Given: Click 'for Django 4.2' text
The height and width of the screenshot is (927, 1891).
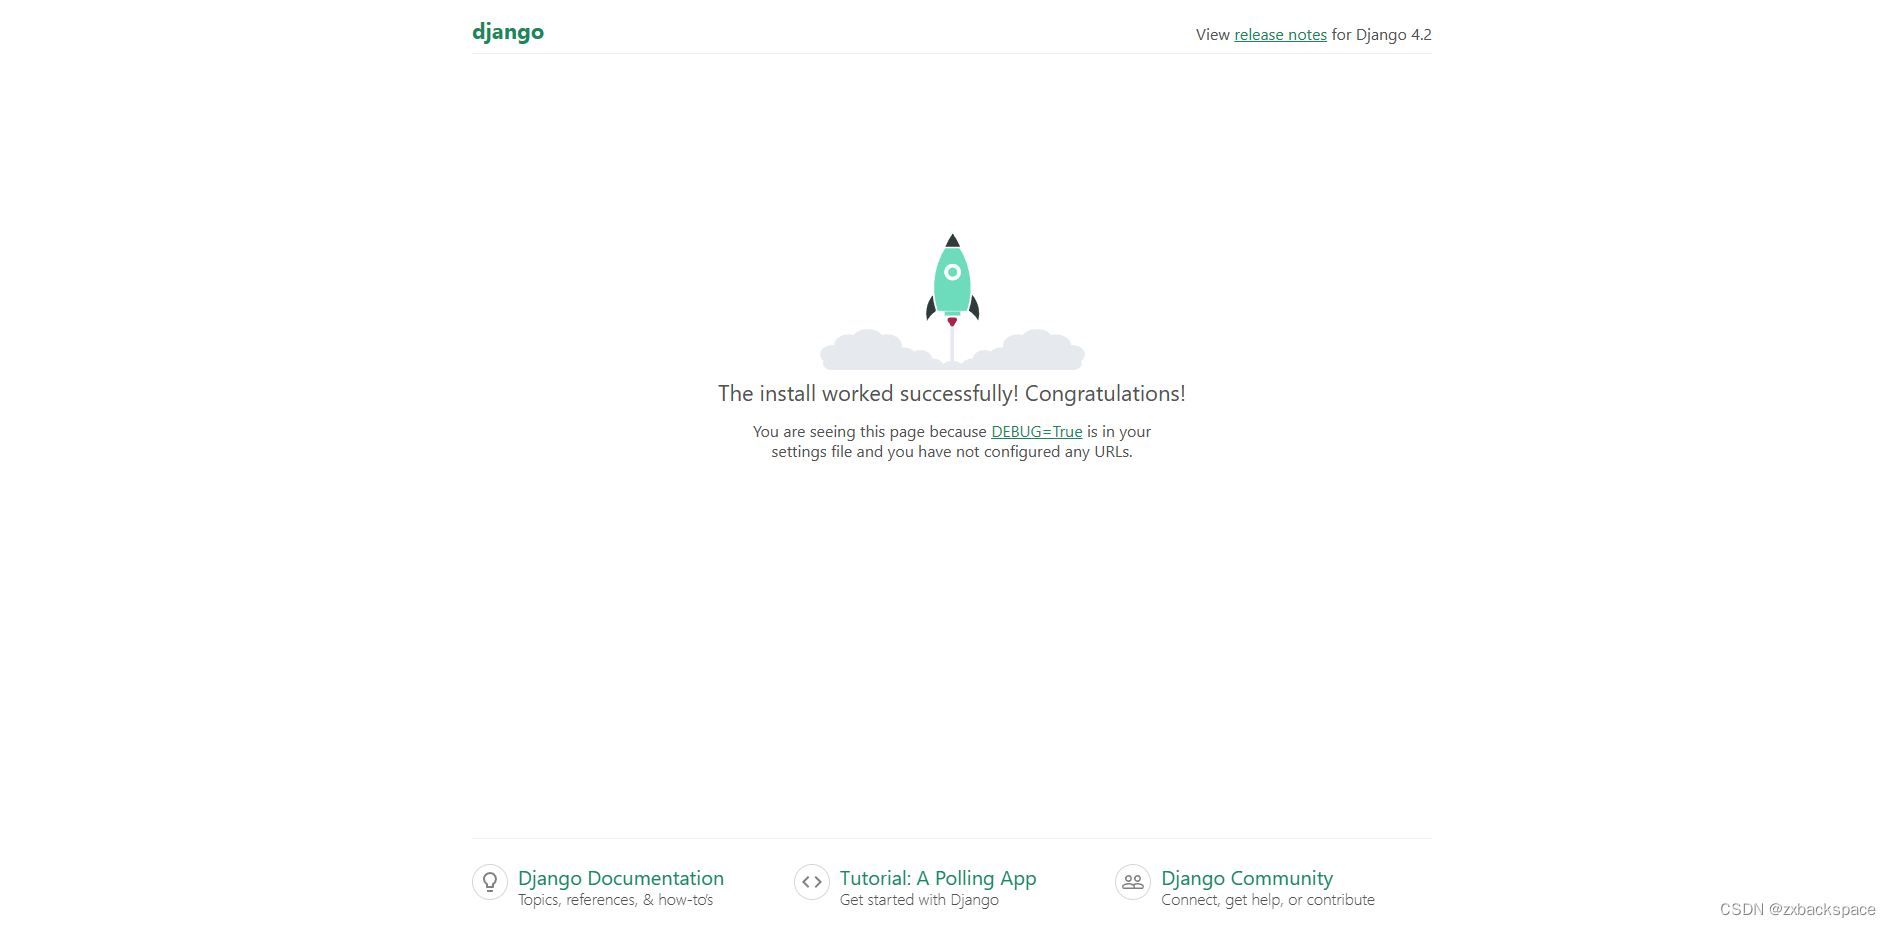Looking at the screenshot, I should 1381,35.
